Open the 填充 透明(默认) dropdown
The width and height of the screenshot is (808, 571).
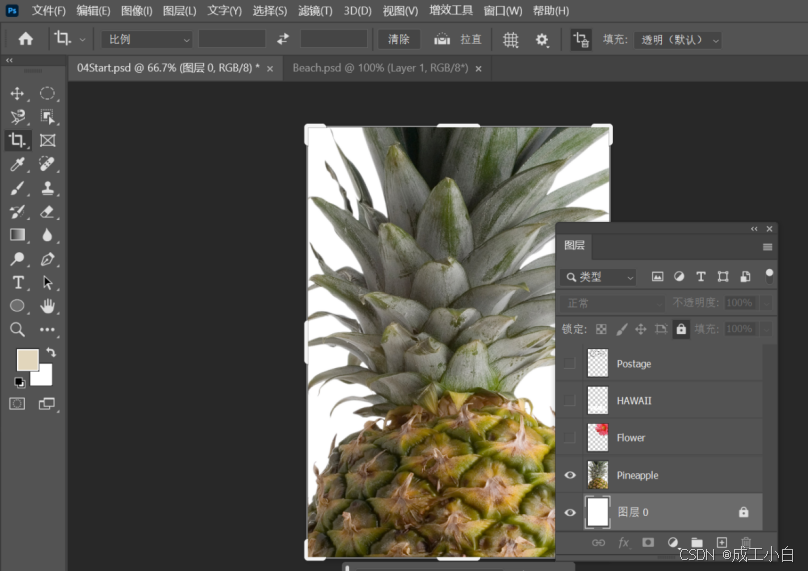coord(677,40)
